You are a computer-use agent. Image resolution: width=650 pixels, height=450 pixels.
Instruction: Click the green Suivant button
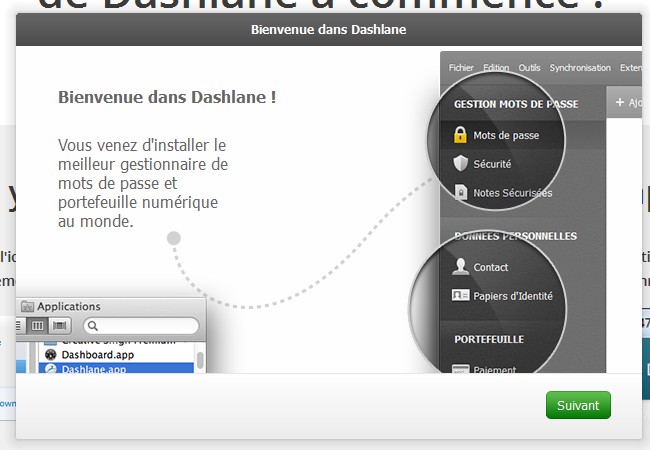tap(578, 405)
